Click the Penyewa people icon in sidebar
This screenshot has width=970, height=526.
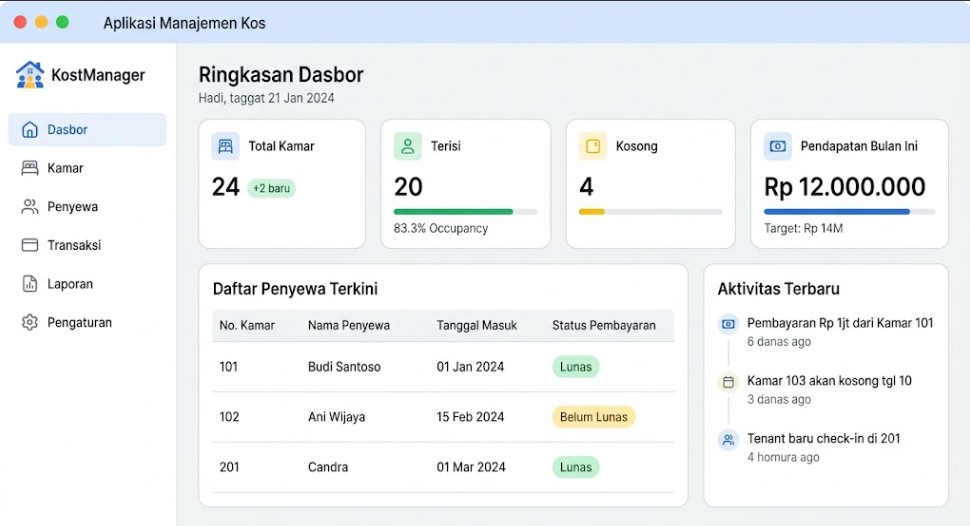coord(30,207)
